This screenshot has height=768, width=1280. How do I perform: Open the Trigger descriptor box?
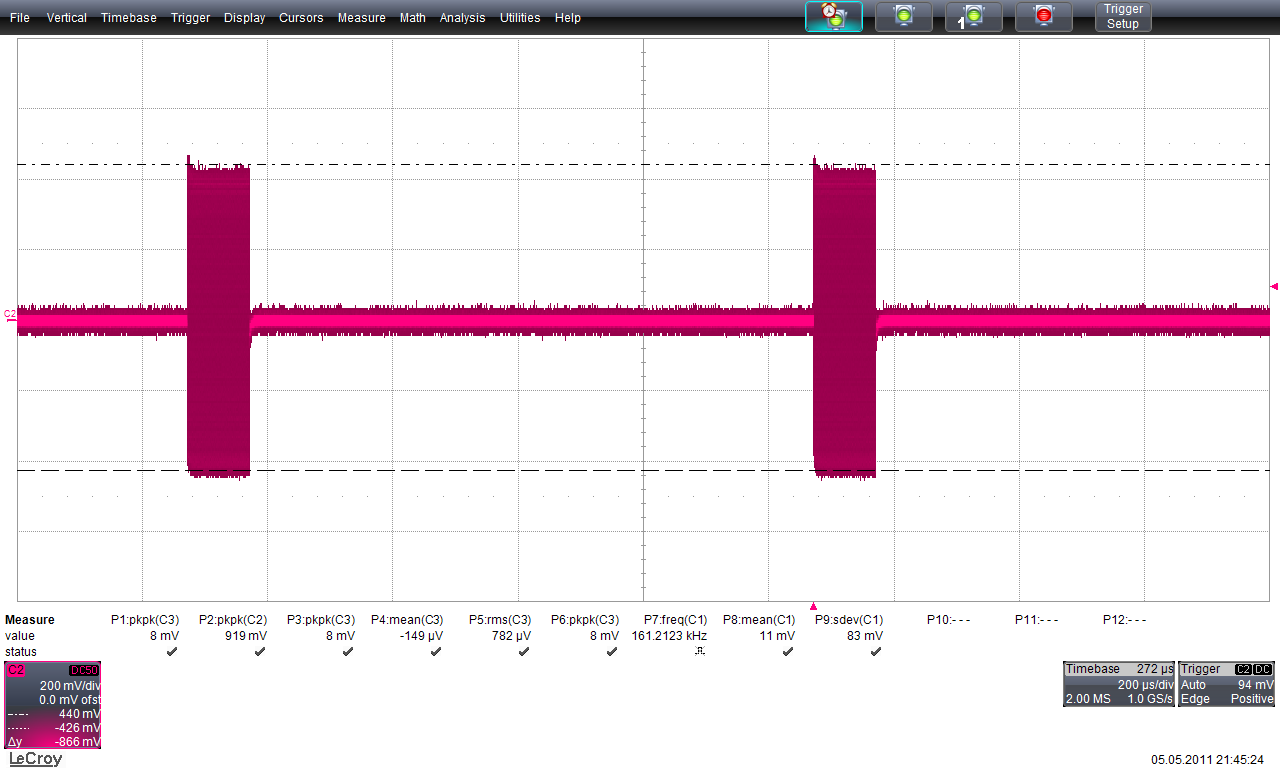click(1227, 684)
